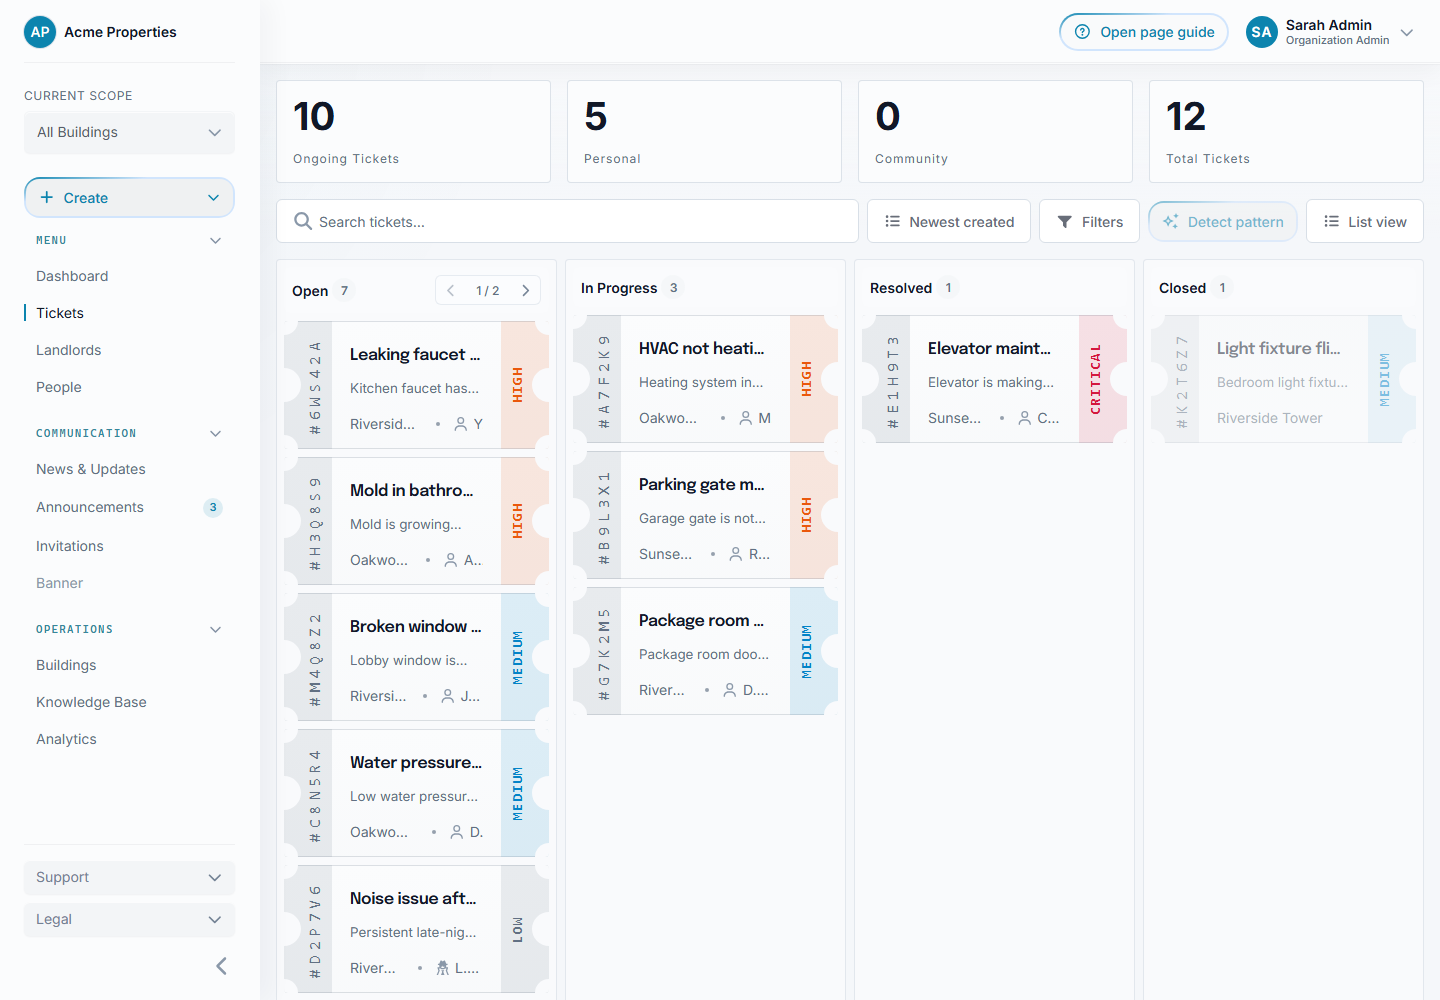
Task: Collapse the sidebar with the left arrow
Action: [221, 966]
